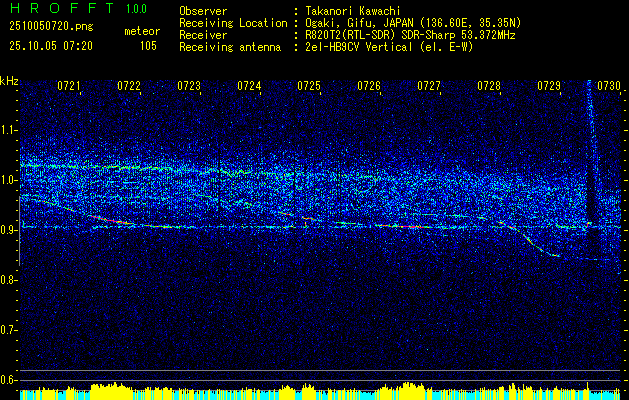Click the 0727 time marker
The image size is (629, 400).
coord(429,86)
